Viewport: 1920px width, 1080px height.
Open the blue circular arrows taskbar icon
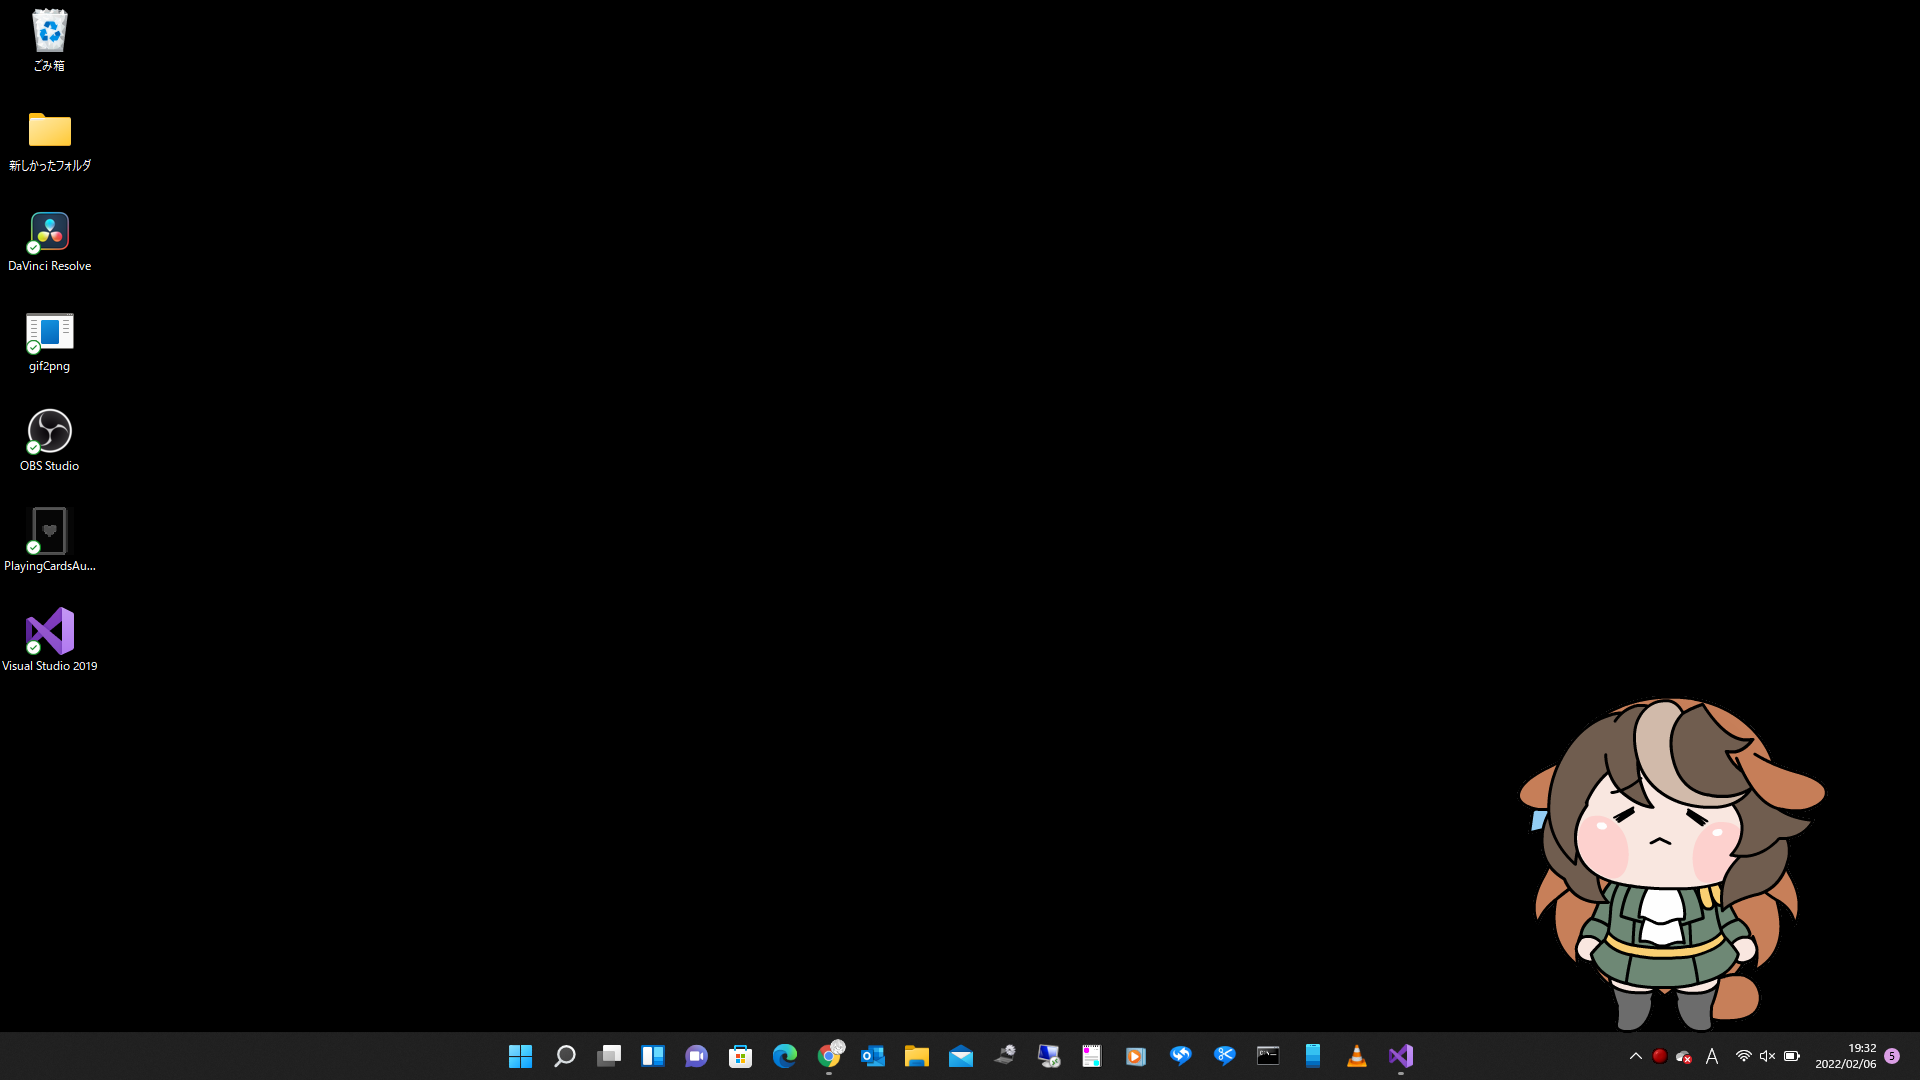pos(1180,1056)
